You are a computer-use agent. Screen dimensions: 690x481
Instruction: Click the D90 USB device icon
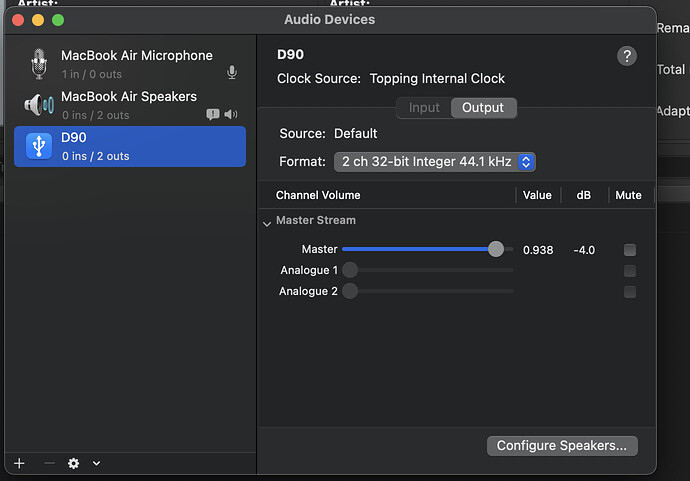tap(39, 146)
